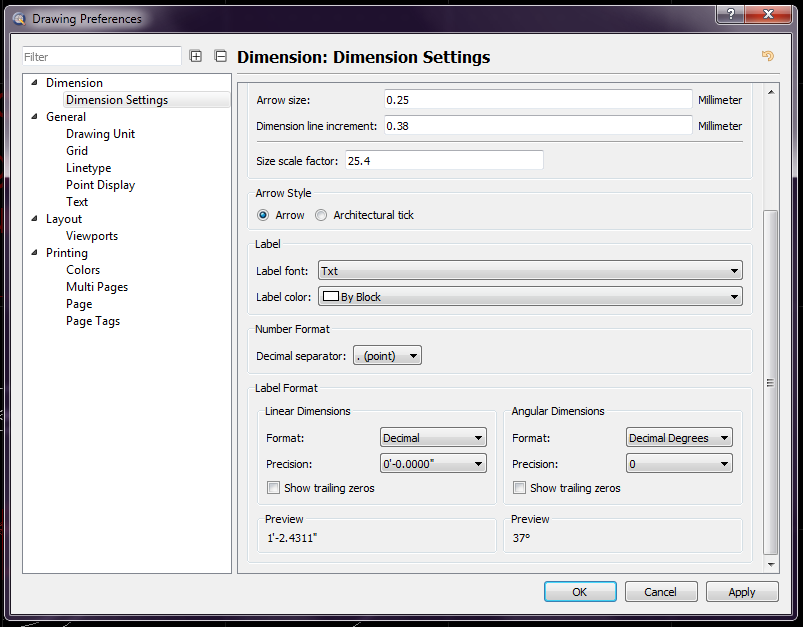The width and height of the screenshot is (803, 627).
Task: Click the Dimension tree label
Action: (74, 82)
